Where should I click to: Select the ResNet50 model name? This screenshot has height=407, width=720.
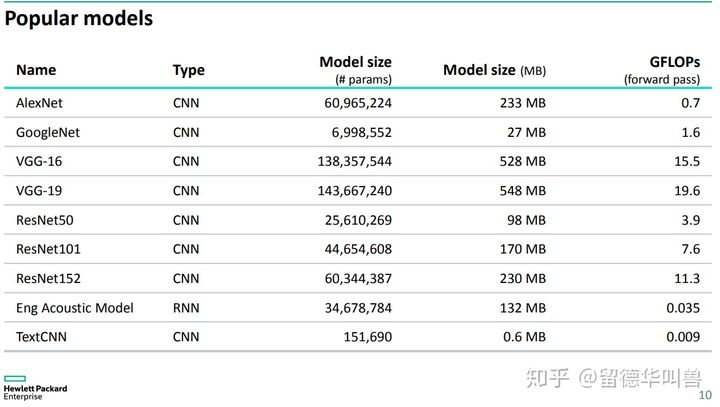point(45,220)
